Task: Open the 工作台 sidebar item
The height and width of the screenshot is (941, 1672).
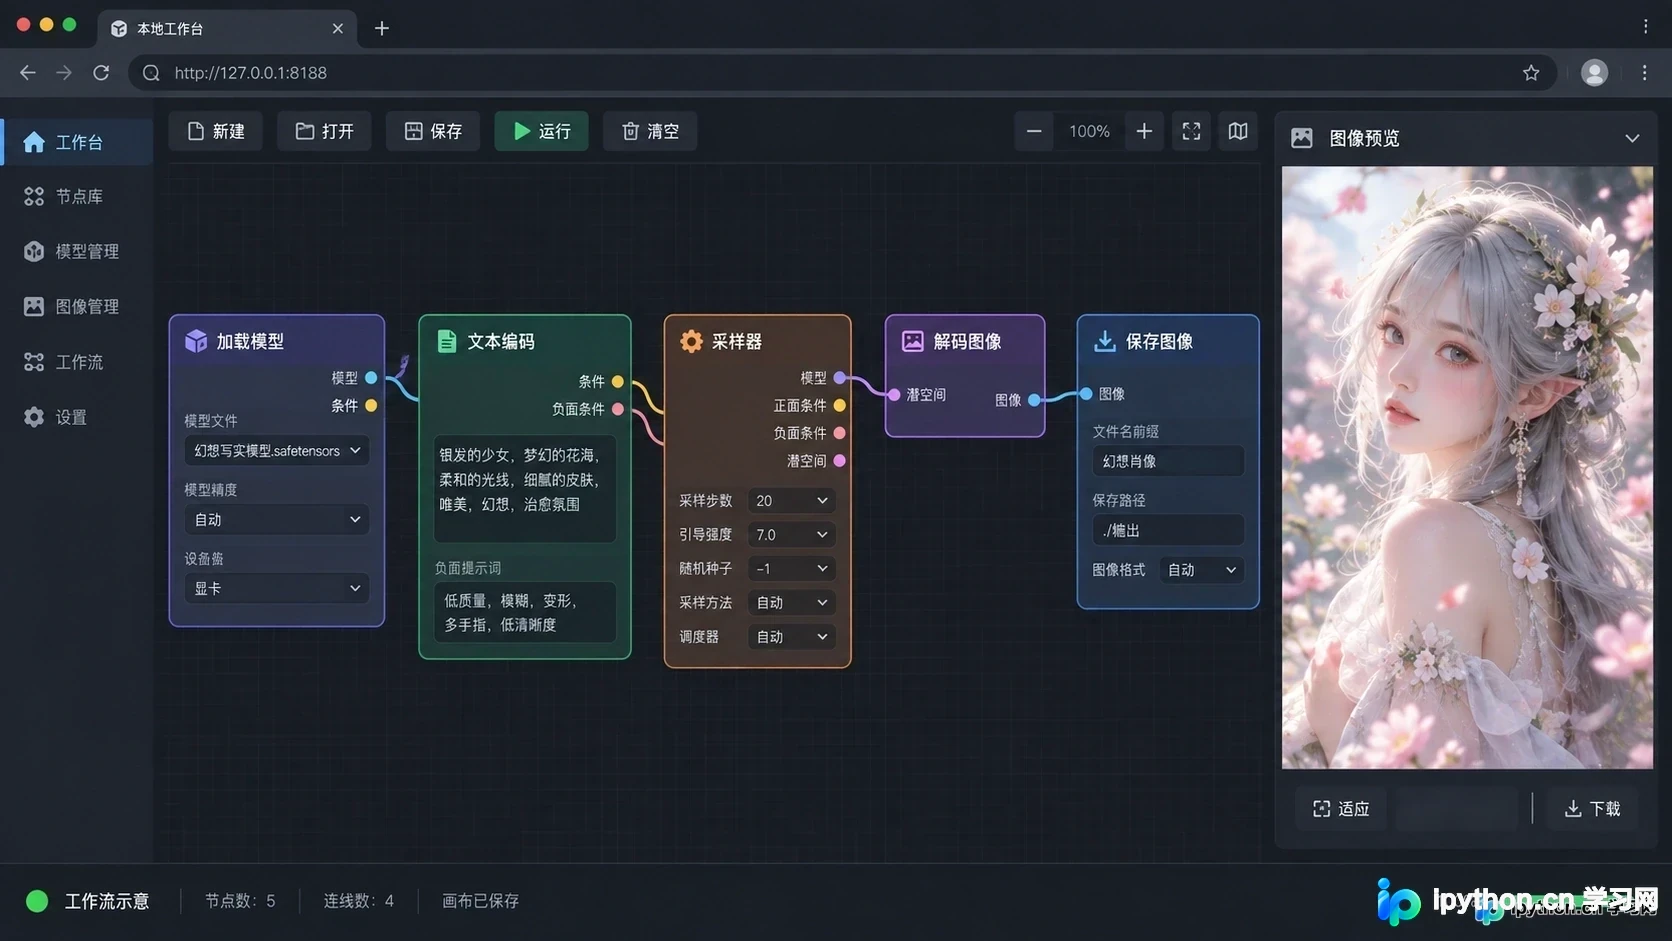Action: tap(77, 142)
